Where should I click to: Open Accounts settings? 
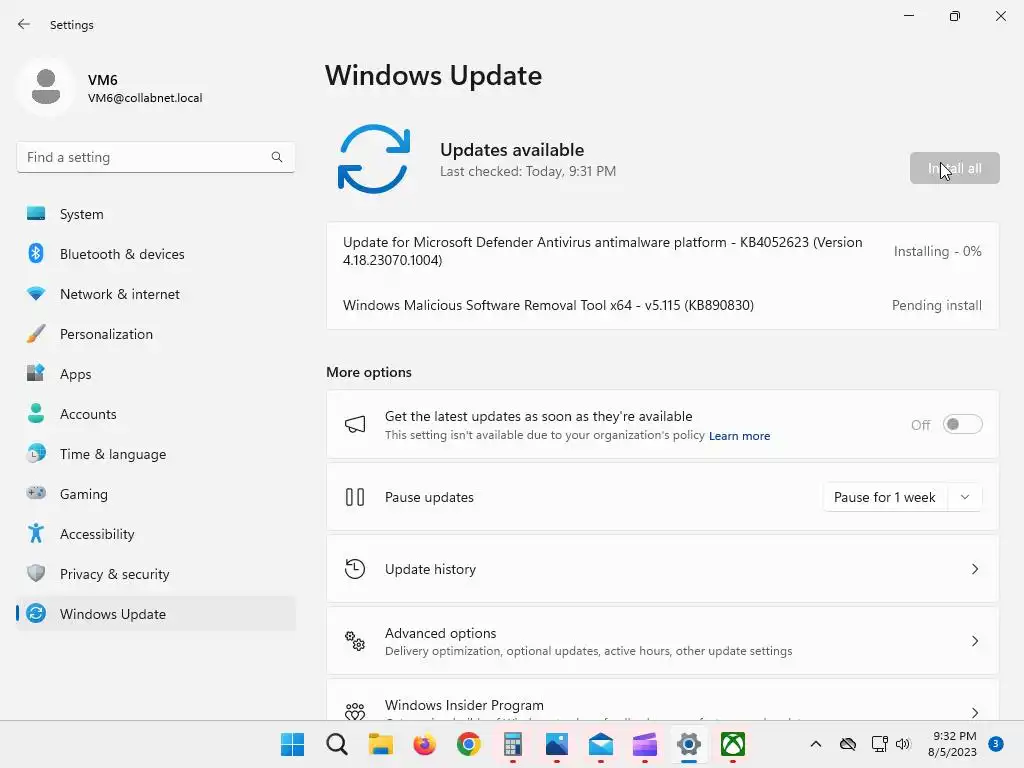[x=155, y=414]
